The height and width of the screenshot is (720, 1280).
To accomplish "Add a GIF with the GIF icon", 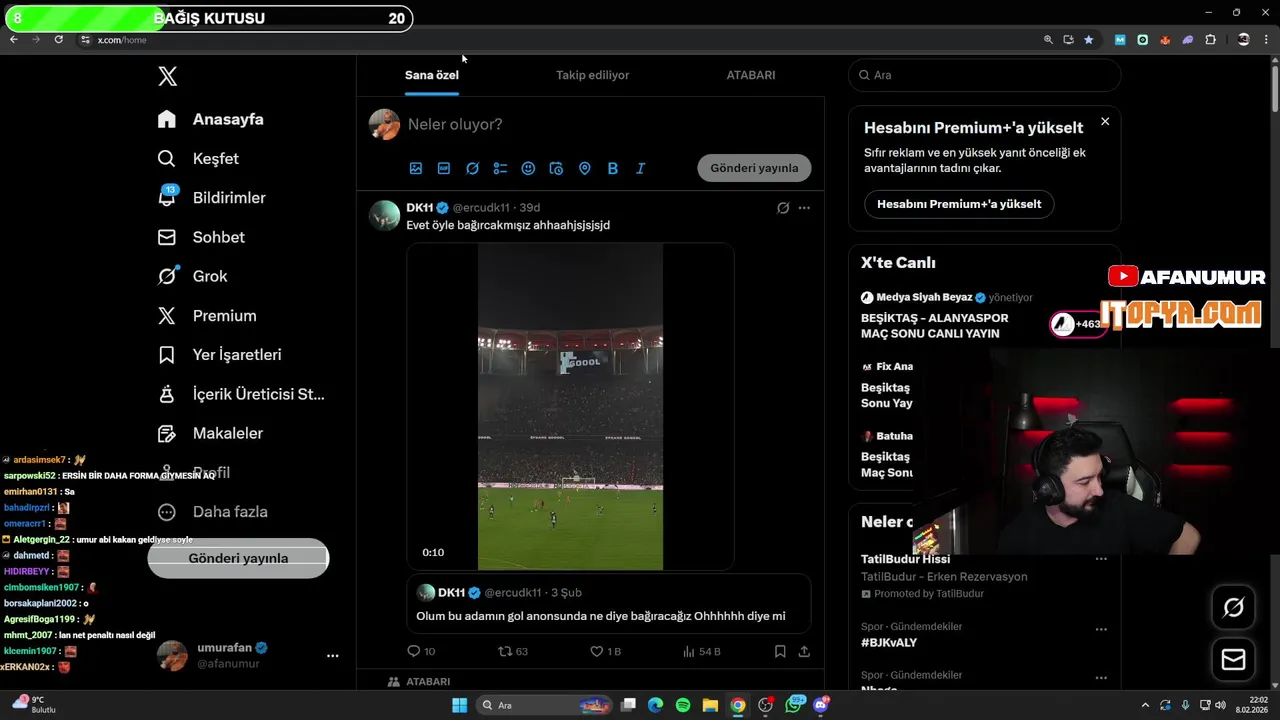I will (444, 168).
